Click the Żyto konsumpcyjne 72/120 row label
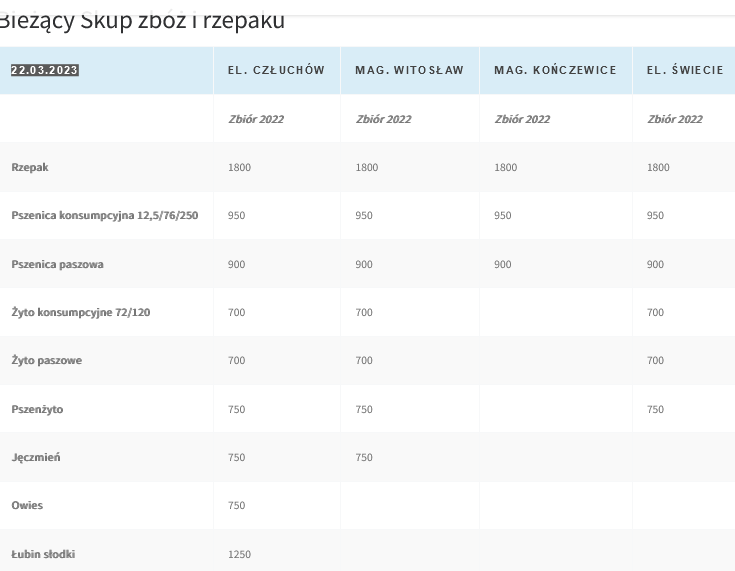 pos(81,312)
